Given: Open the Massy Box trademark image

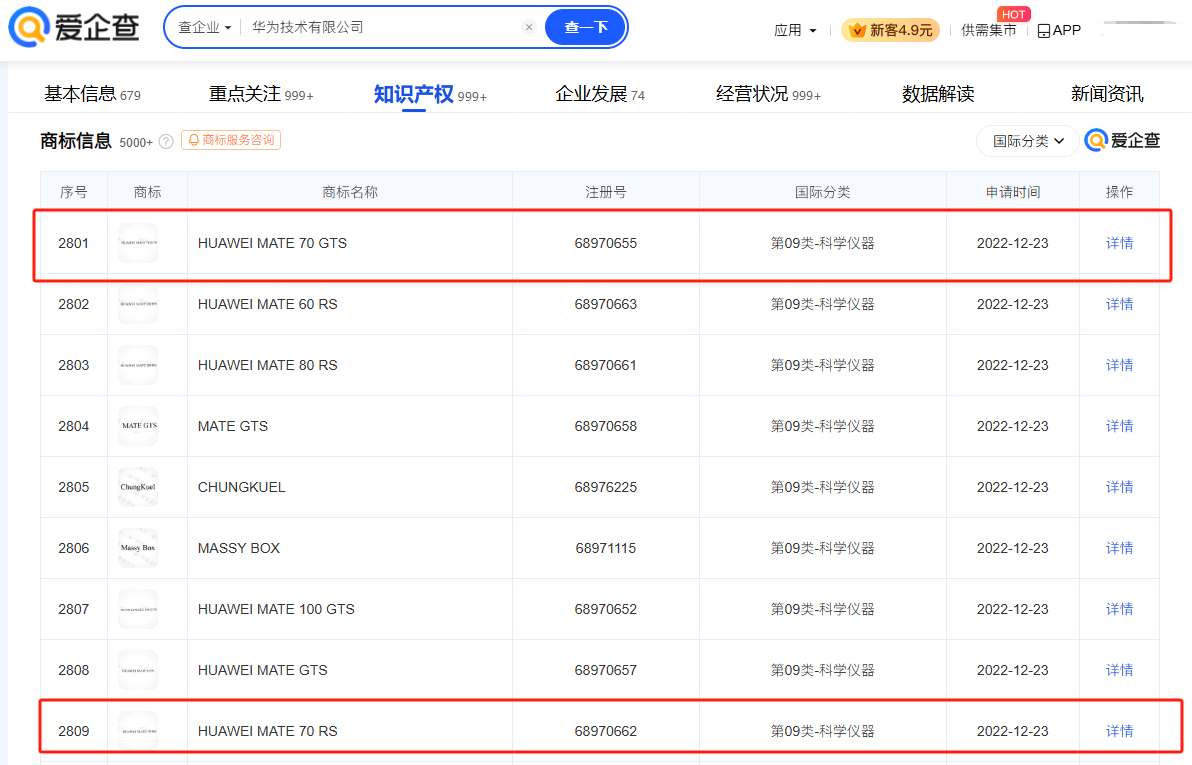Looking at the screenshot, I should pyautogui.click(x=138, y=548).
